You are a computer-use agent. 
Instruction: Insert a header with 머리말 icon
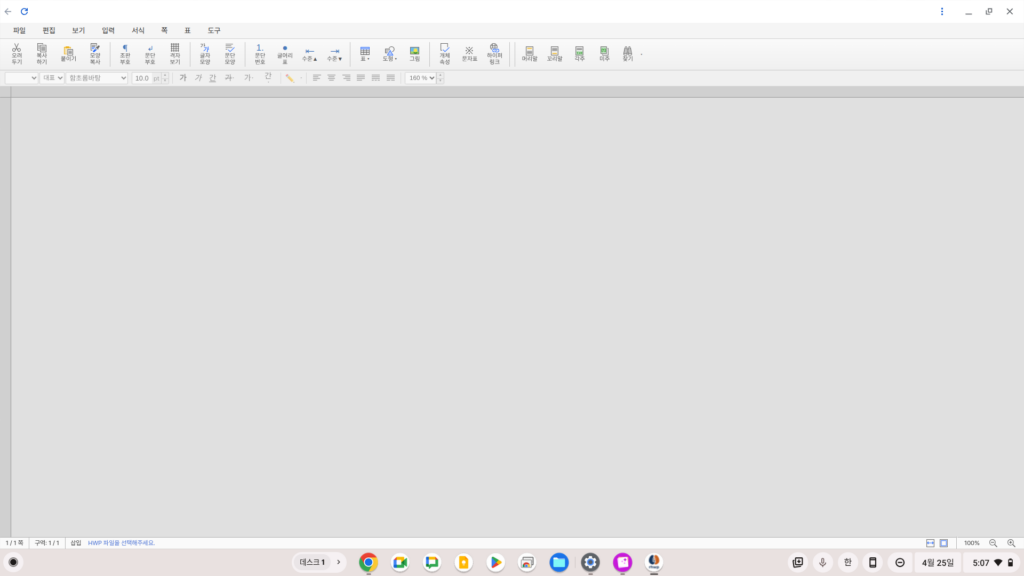[529, 53]
